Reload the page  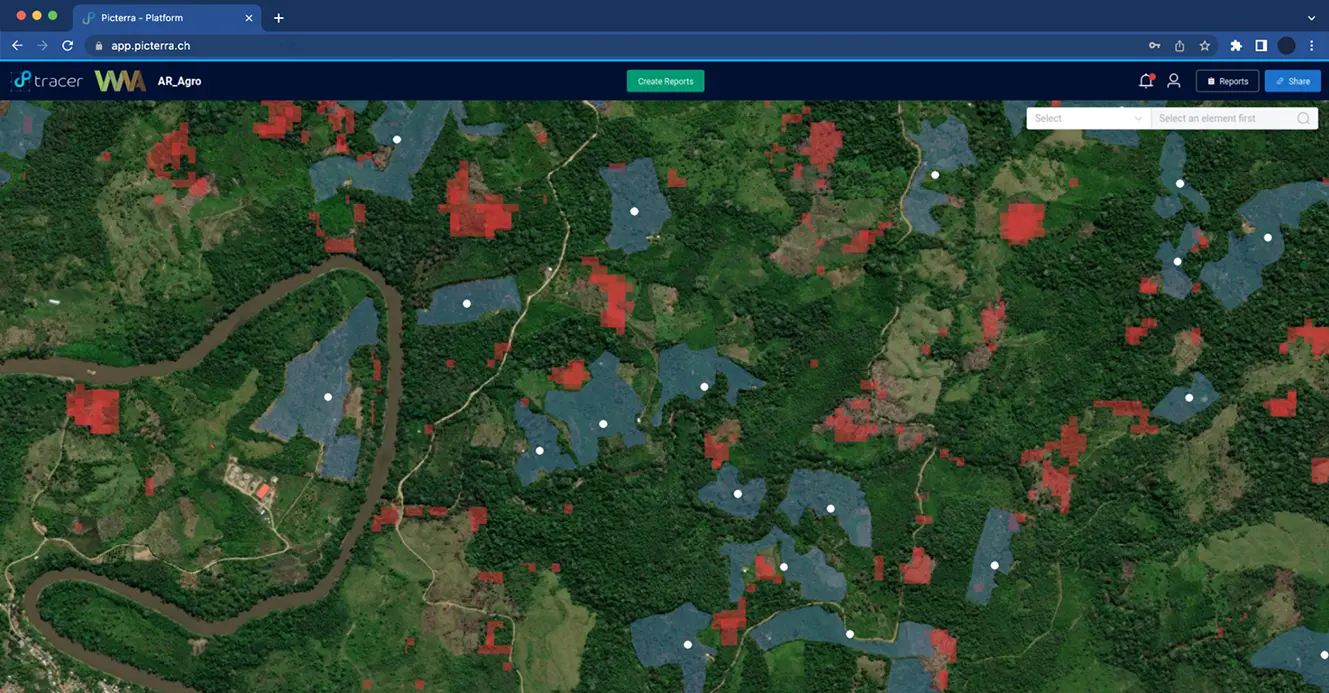coord(68,46)
